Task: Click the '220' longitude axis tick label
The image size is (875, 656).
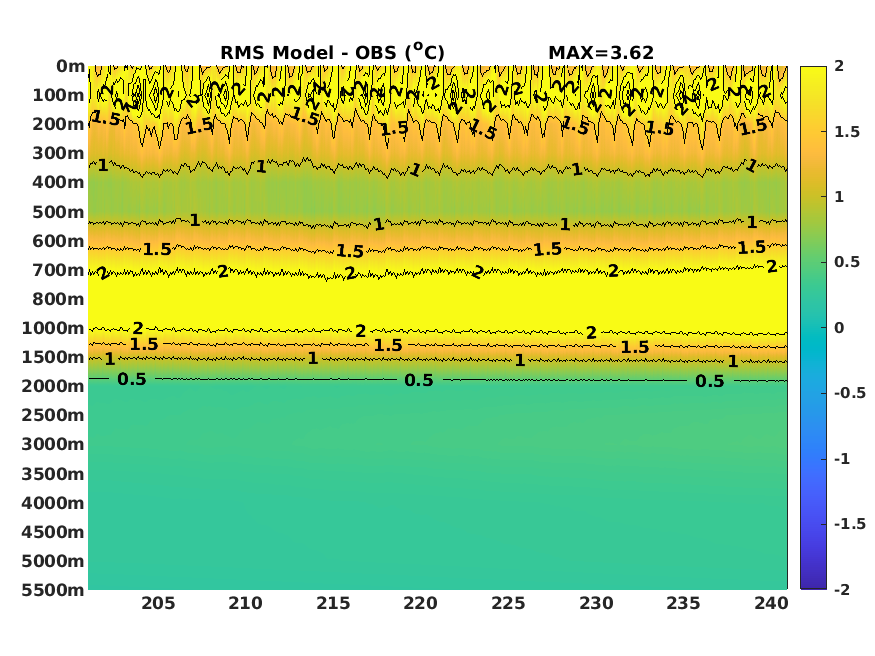Action: pyautogui.click(x=421, y=604)
